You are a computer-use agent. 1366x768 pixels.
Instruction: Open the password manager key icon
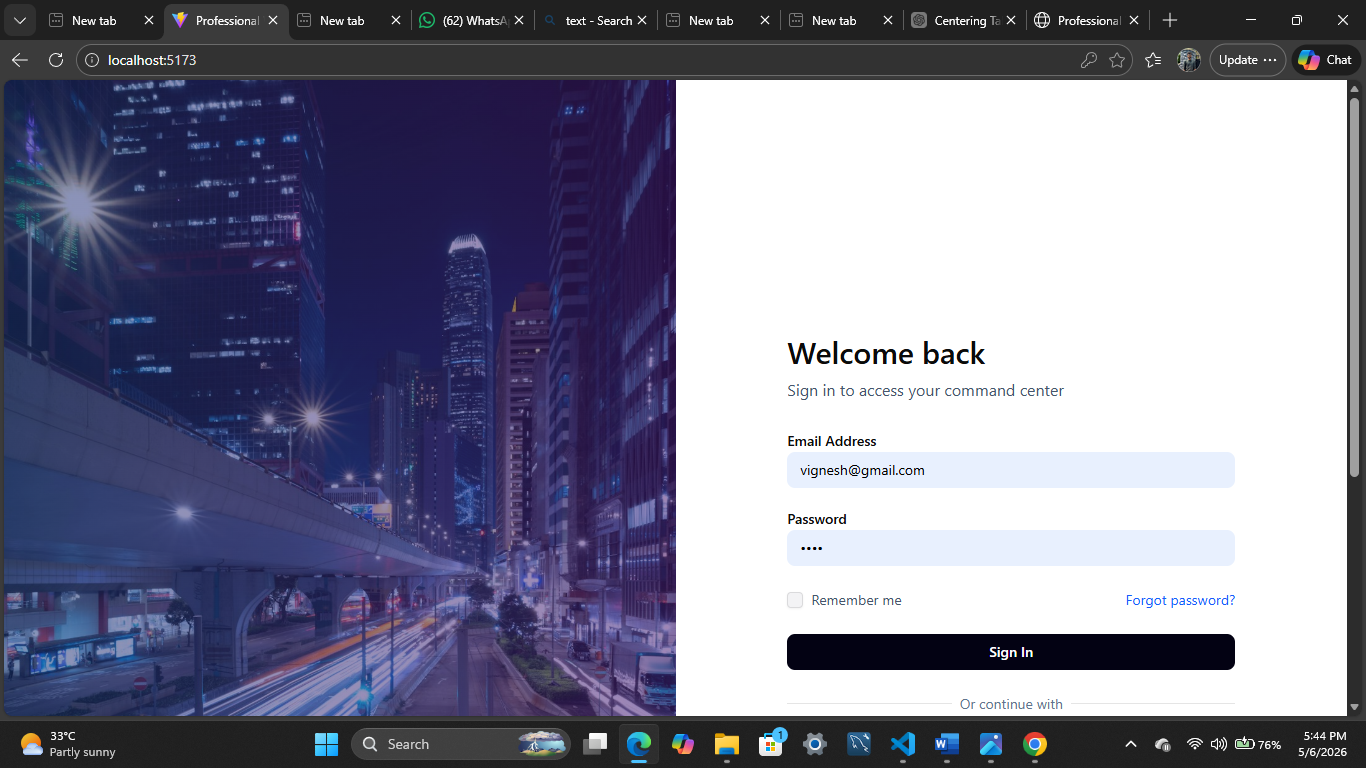[x=1089, y=60]
